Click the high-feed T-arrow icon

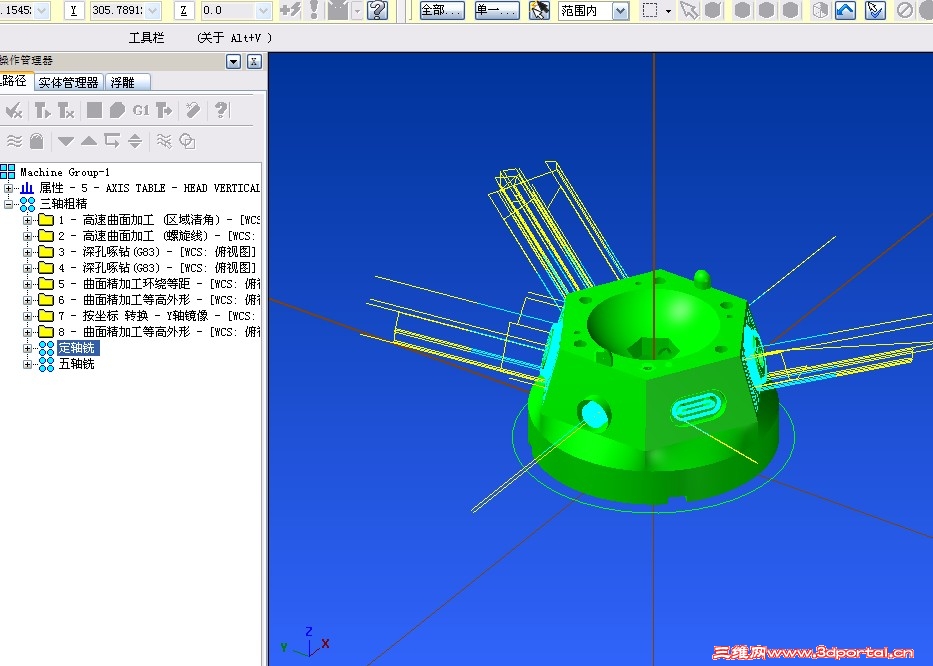pyautogui.click(x=164, y=110)
